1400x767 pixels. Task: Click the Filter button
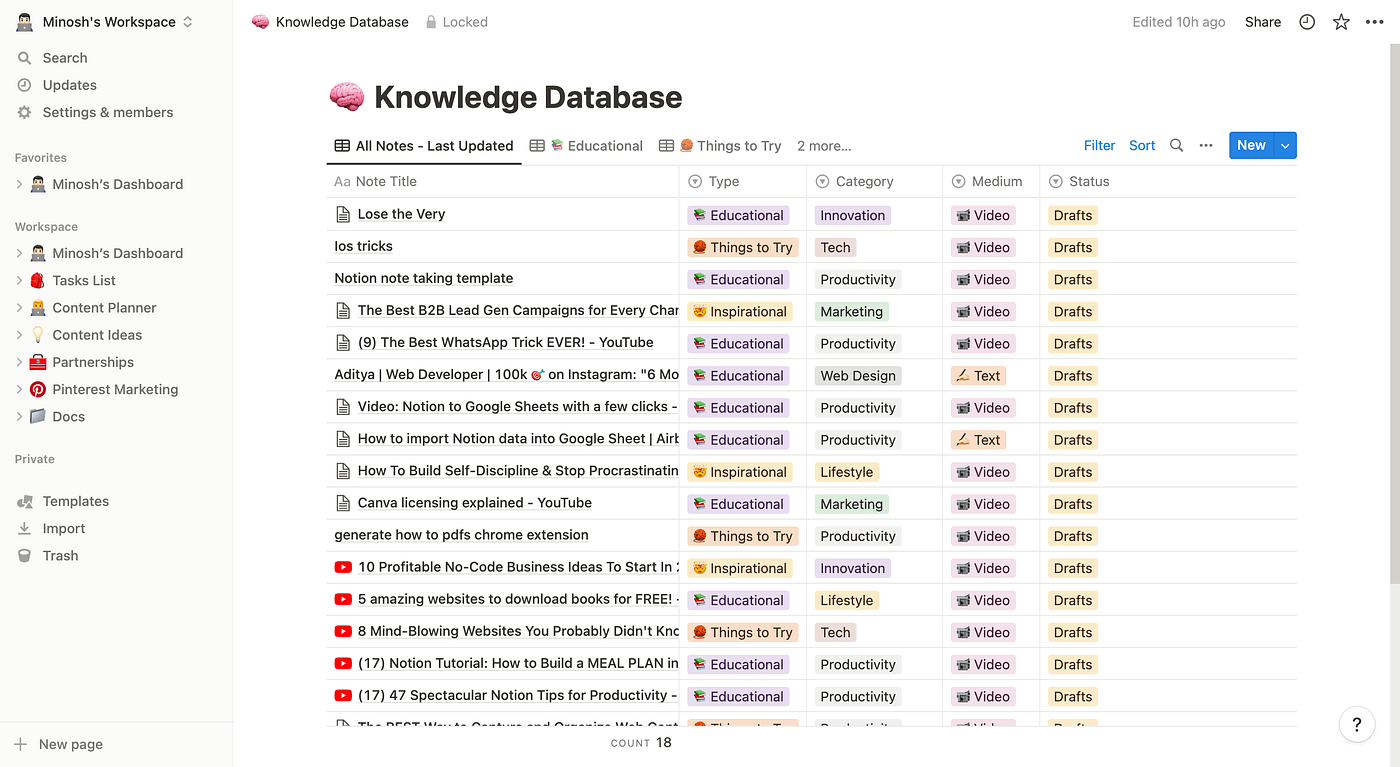coord(1099,145)
